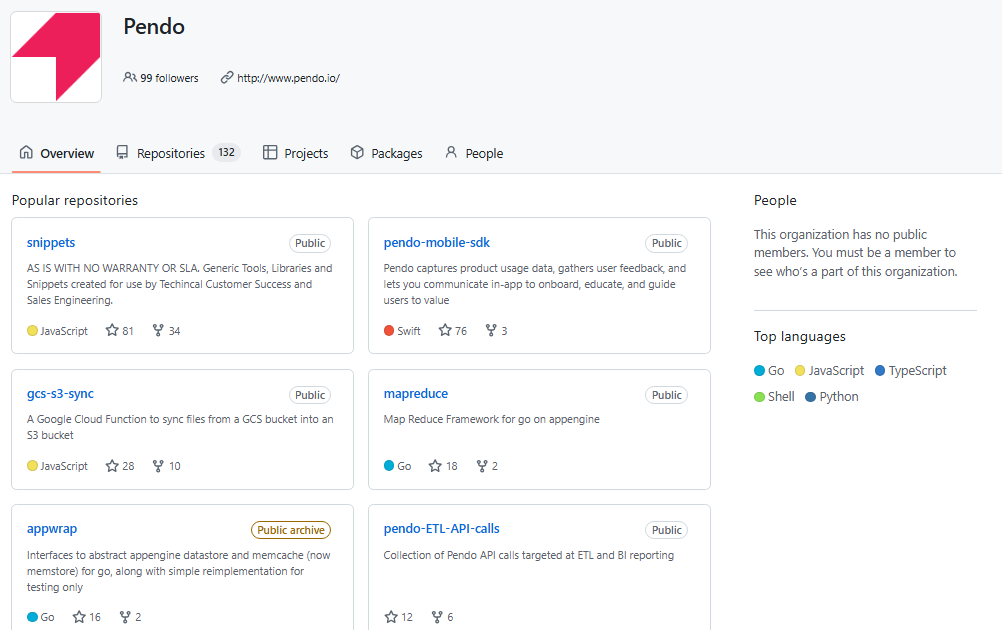The image size is (1002, 630).
Task: Filter by Python in Top languages
Action: point(832,397)
